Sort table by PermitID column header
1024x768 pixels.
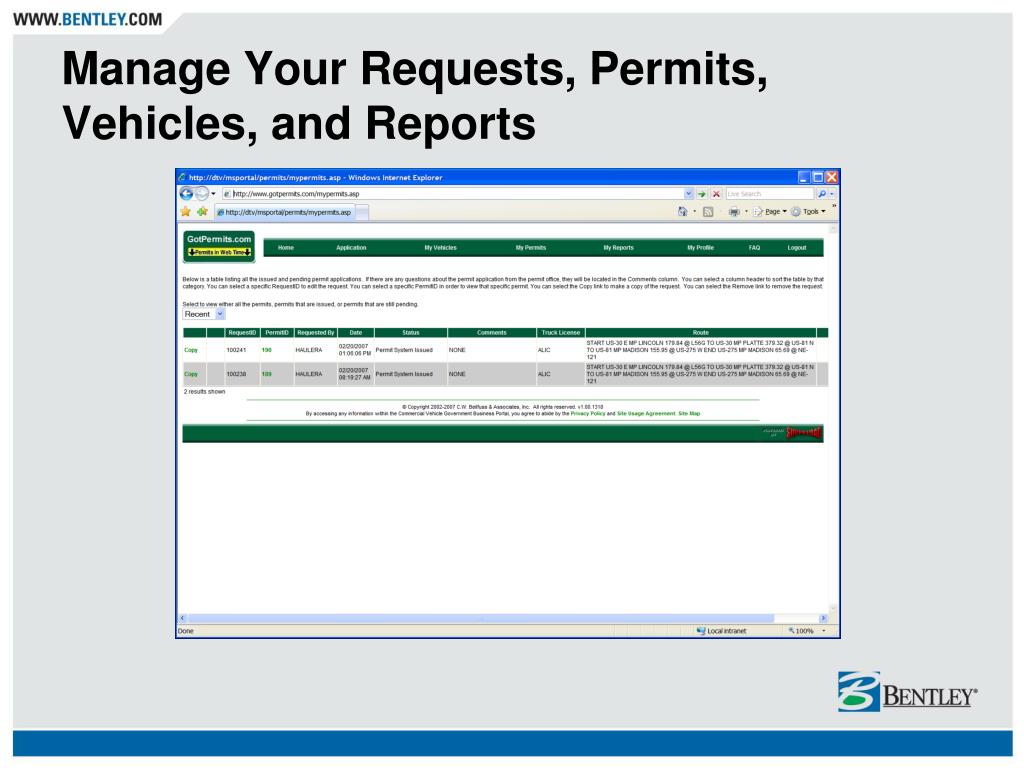(x=277, y=332)
